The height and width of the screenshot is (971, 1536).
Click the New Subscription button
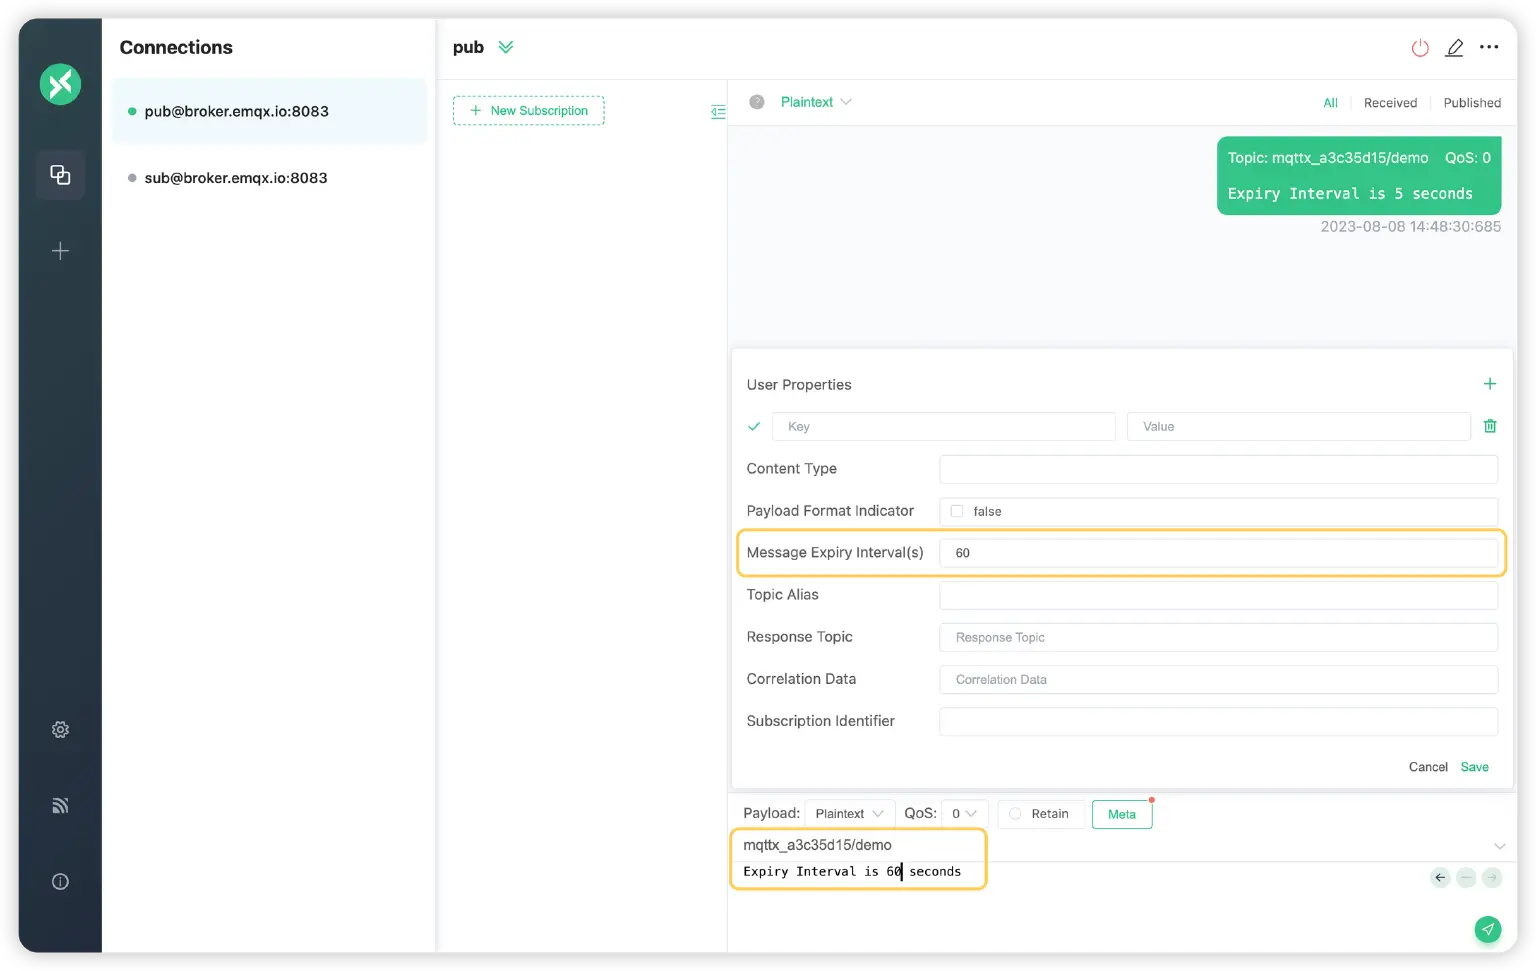(x=528, y=111)
